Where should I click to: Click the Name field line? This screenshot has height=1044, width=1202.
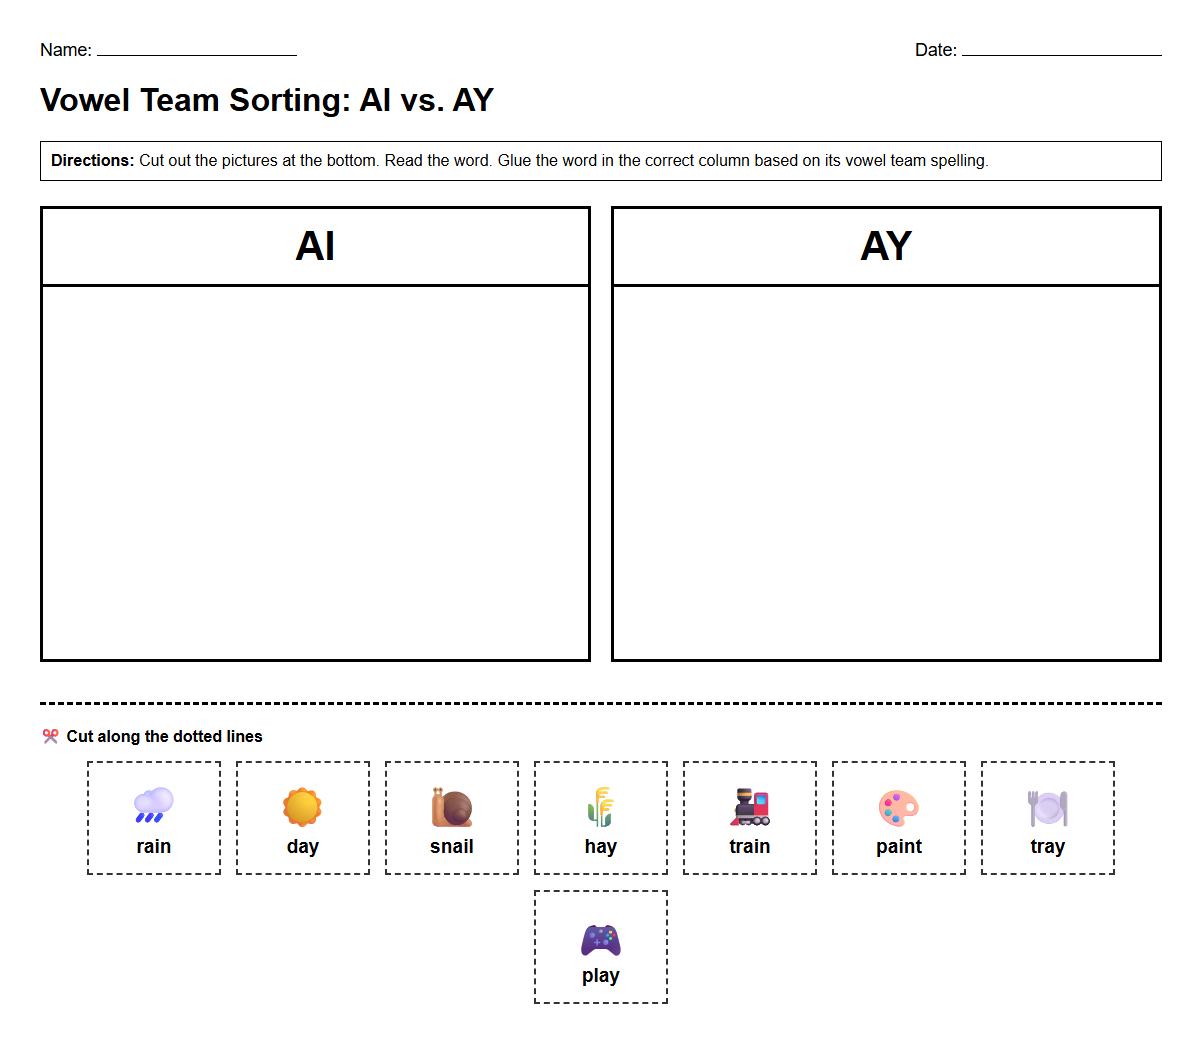tap(195, 53)
